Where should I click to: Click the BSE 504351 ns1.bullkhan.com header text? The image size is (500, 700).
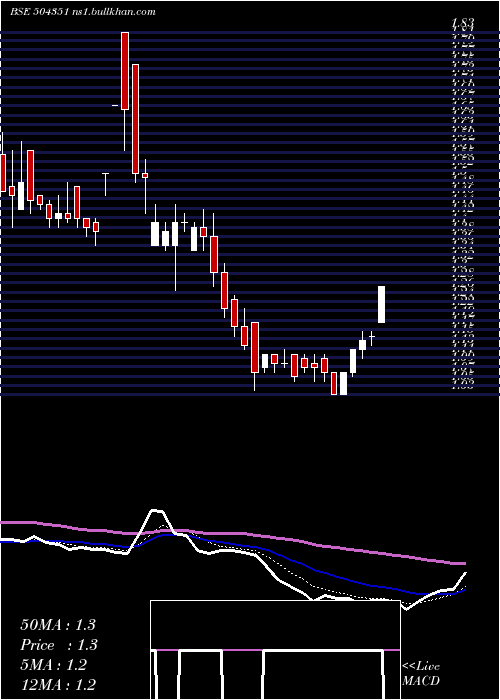pyautogui.click(x=83, y=12)
